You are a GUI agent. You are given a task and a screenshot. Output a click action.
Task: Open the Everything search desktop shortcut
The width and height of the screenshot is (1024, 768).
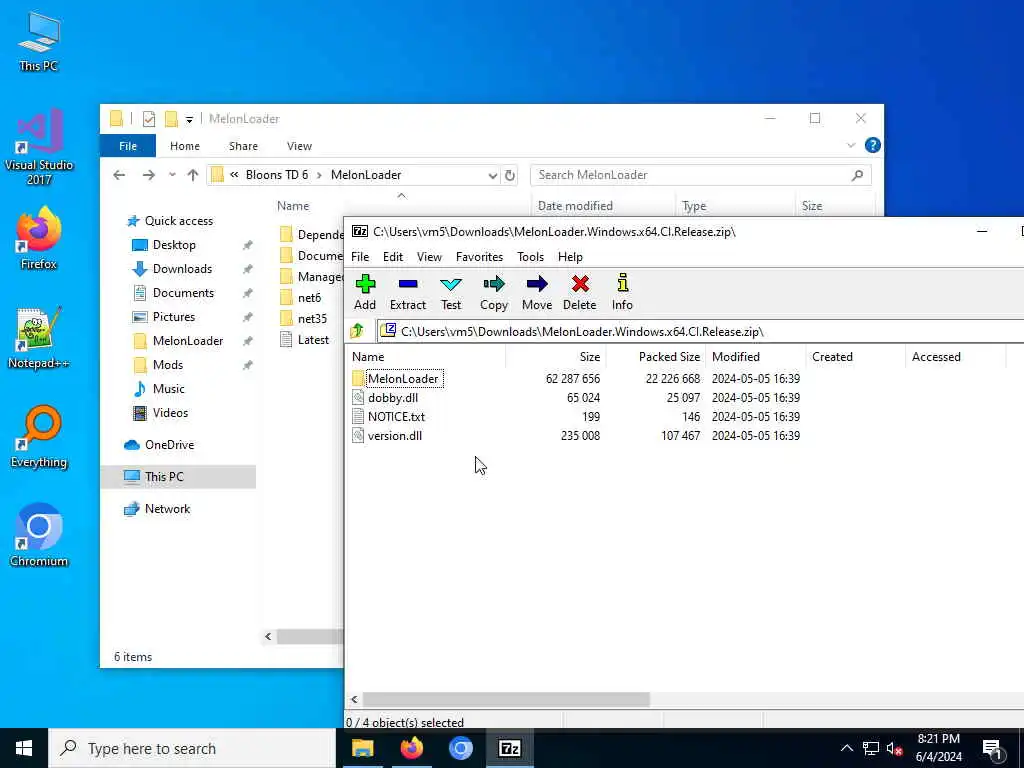click(39, 437)
